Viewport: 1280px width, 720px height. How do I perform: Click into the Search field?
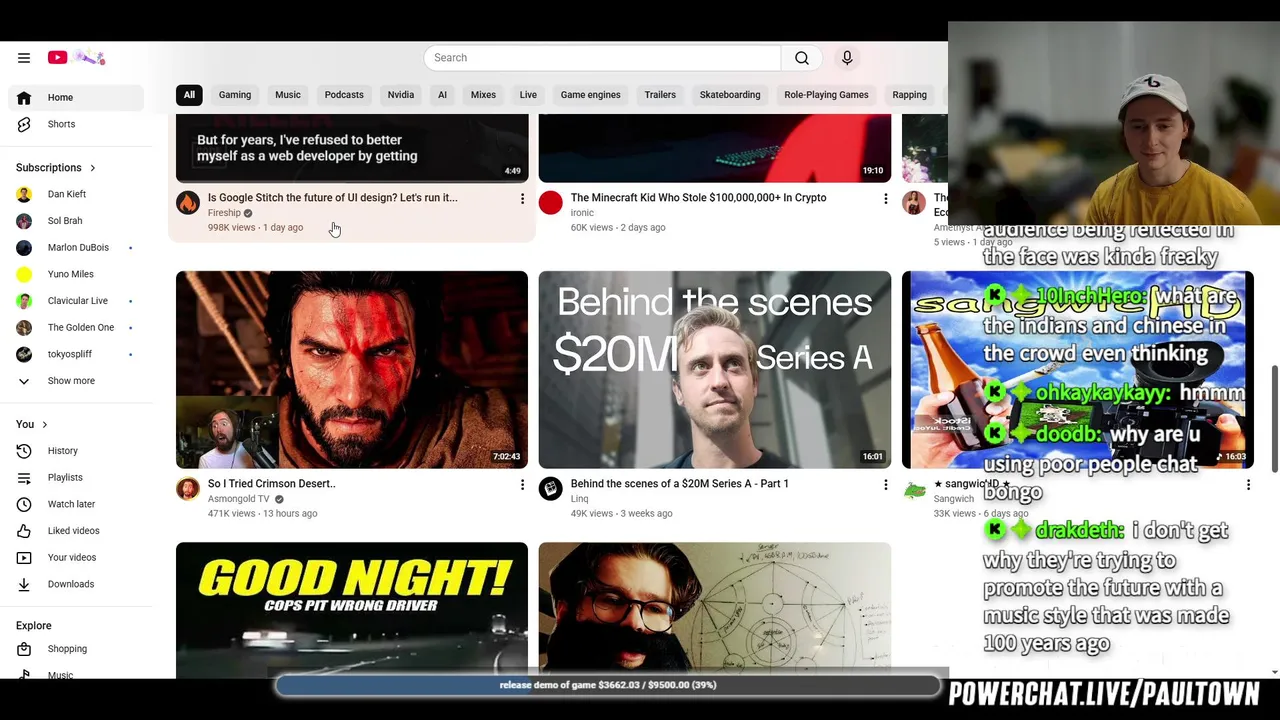coord(602,58)
